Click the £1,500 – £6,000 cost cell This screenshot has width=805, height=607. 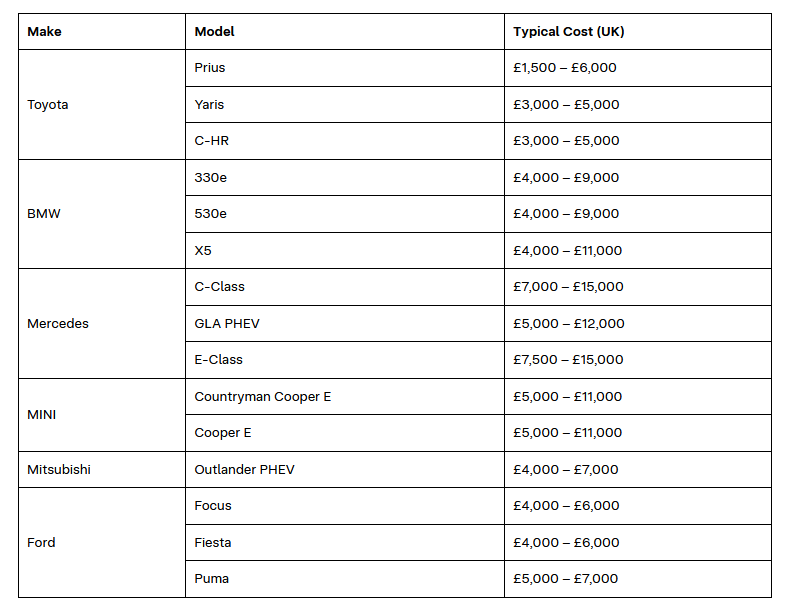[x=565, y=68]
